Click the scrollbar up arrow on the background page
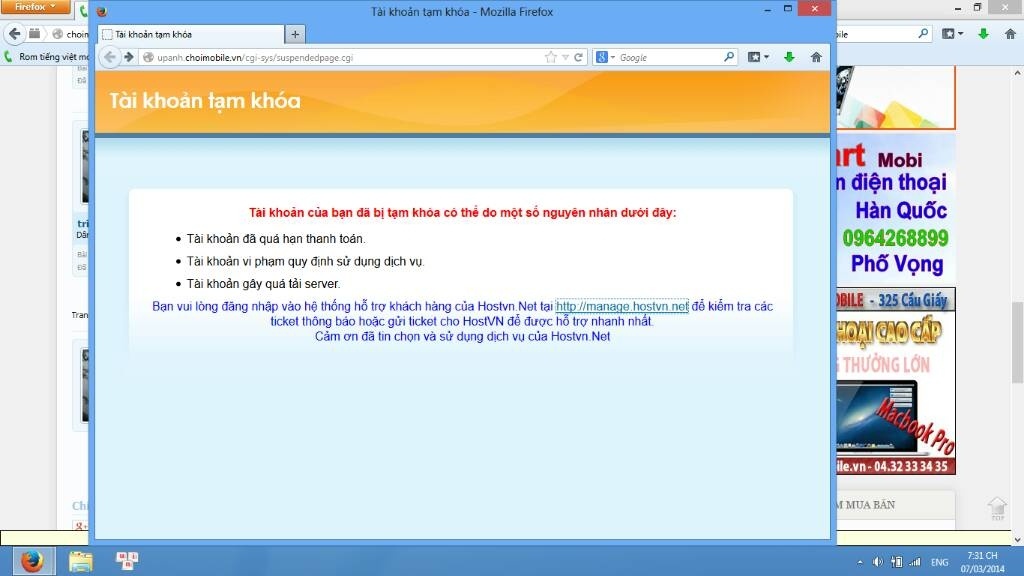1024x576 pixels. (x=1017, y=71)
